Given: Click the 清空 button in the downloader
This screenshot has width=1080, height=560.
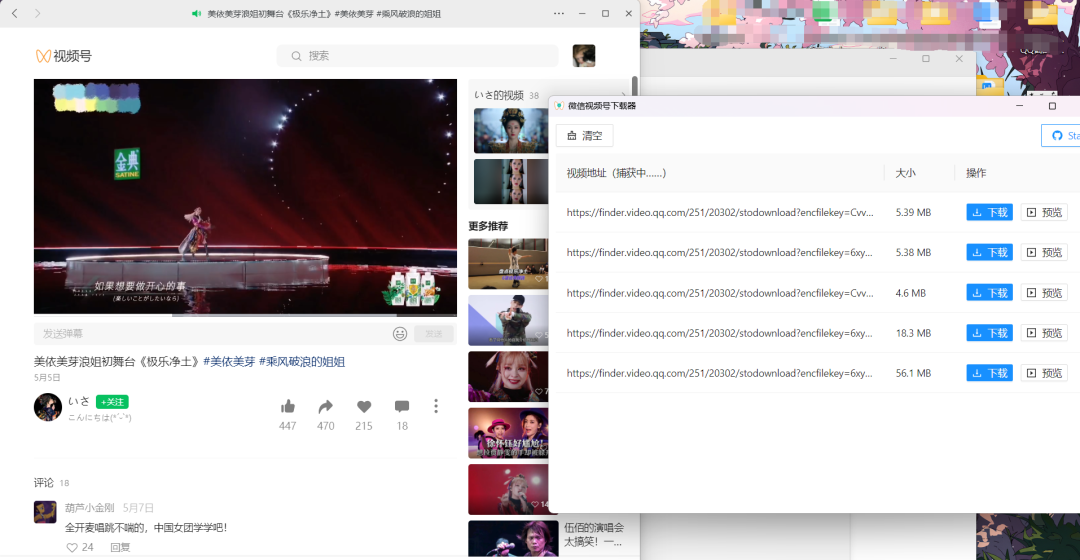Looking at the screenshot, I should tap(585, 136).
